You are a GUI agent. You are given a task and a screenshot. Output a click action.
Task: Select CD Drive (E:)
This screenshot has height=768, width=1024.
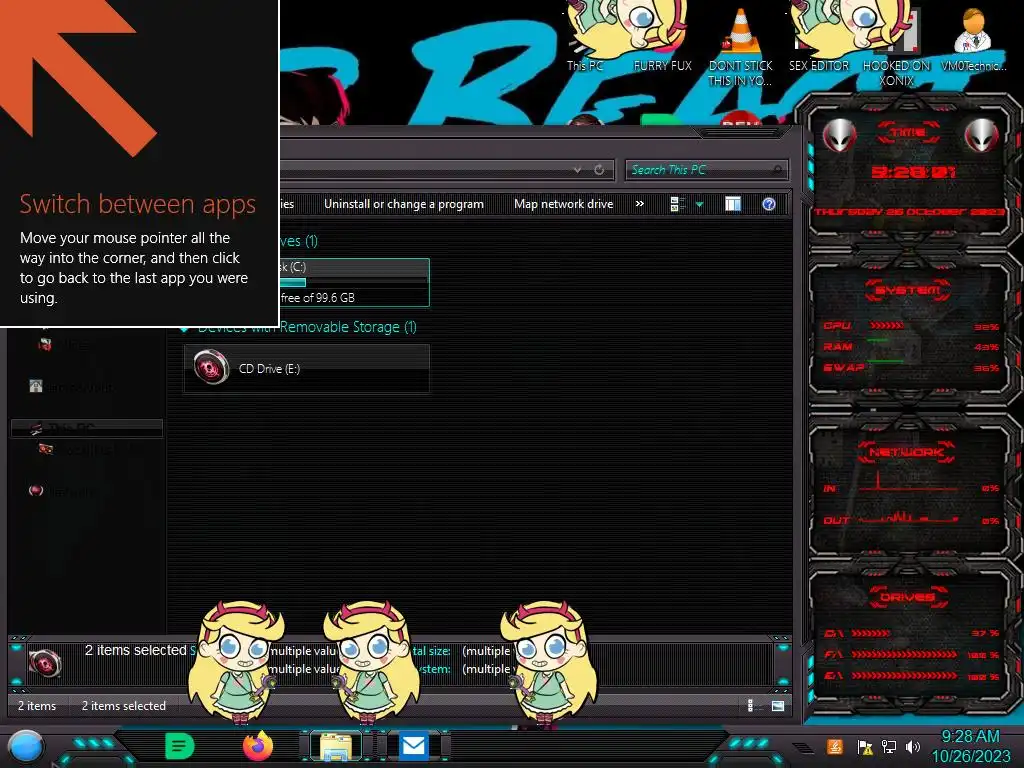pos(307,369)
